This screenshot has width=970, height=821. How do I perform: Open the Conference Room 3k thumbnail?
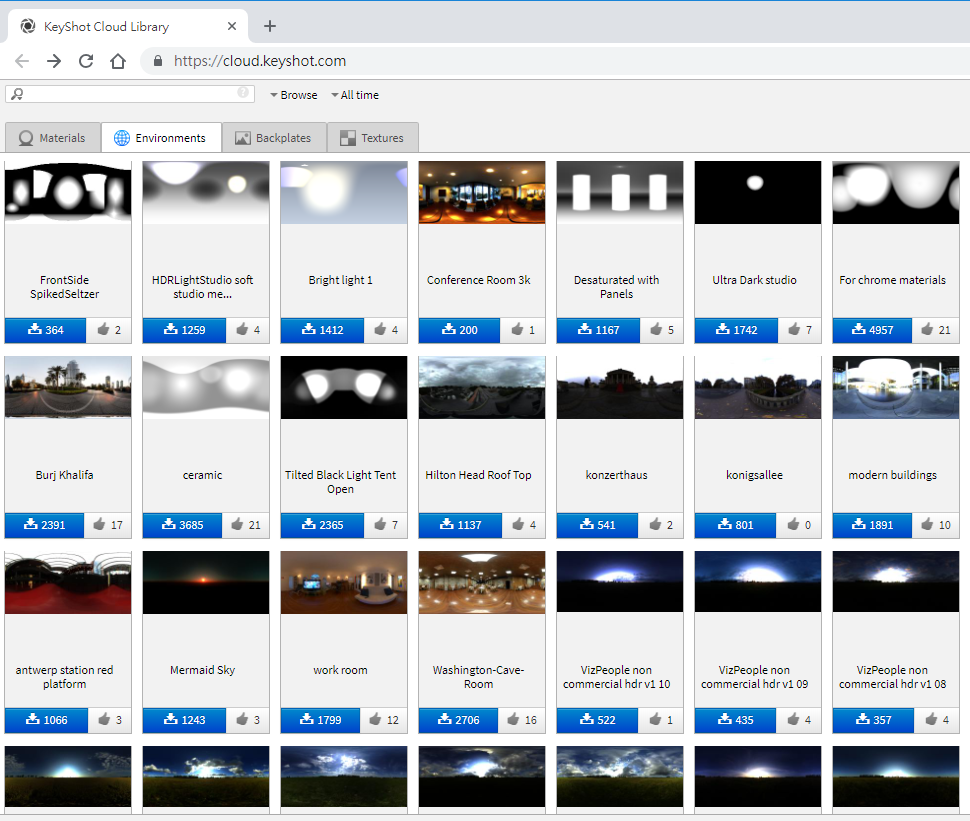(x=482, y=192)
